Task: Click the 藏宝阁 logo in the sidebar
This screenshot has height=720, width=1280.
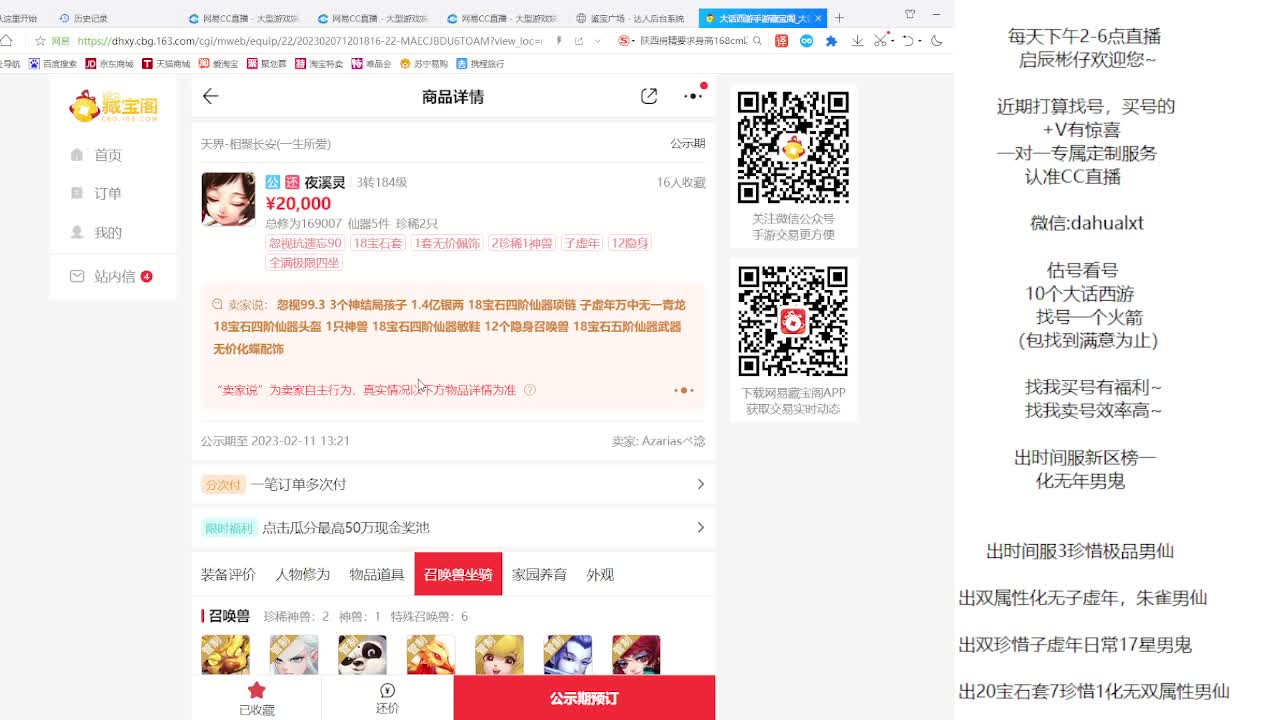Action: [x=113, y=106]
